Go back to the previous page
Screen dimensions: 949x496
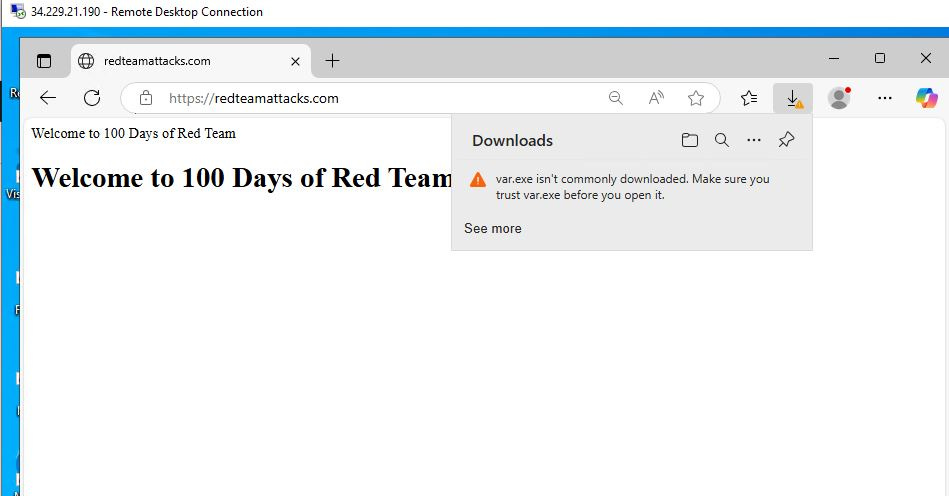[48, 98]
